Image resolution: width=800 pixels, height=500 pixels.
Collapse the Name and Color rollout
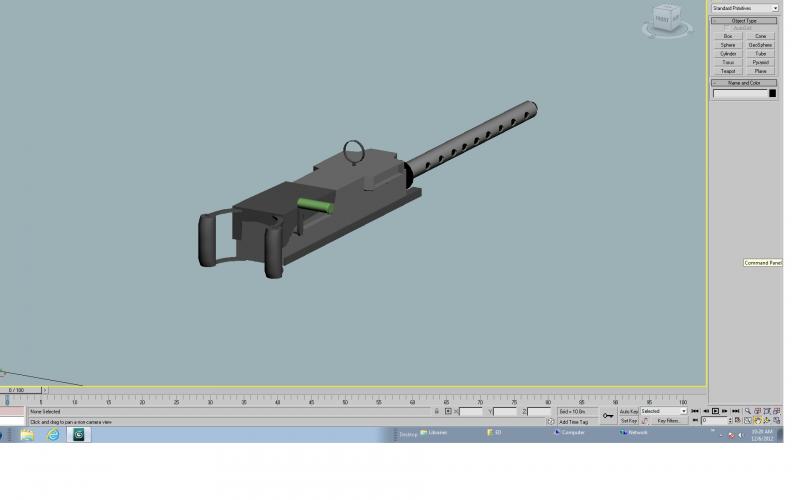(744, 83)
